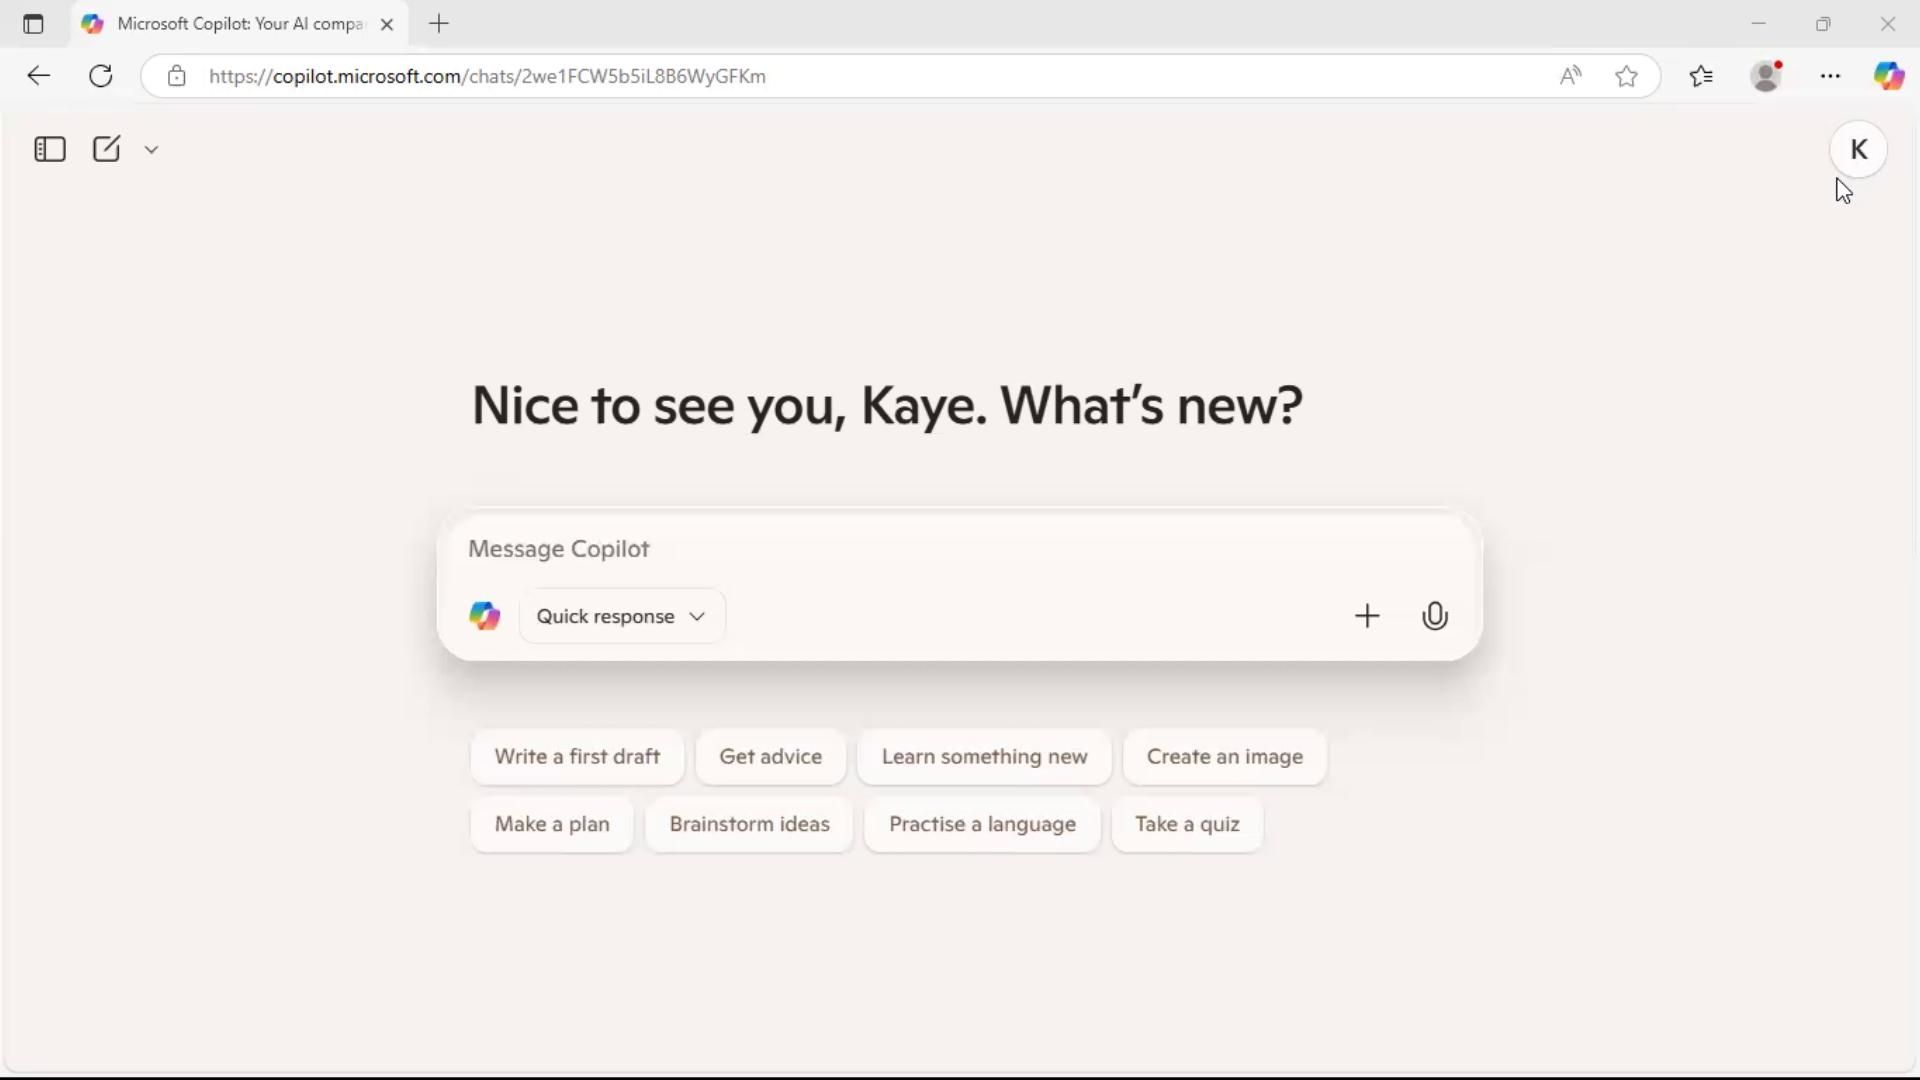
Task: Open the Favorites list toolbar icon
Action: pos(1701,76)
